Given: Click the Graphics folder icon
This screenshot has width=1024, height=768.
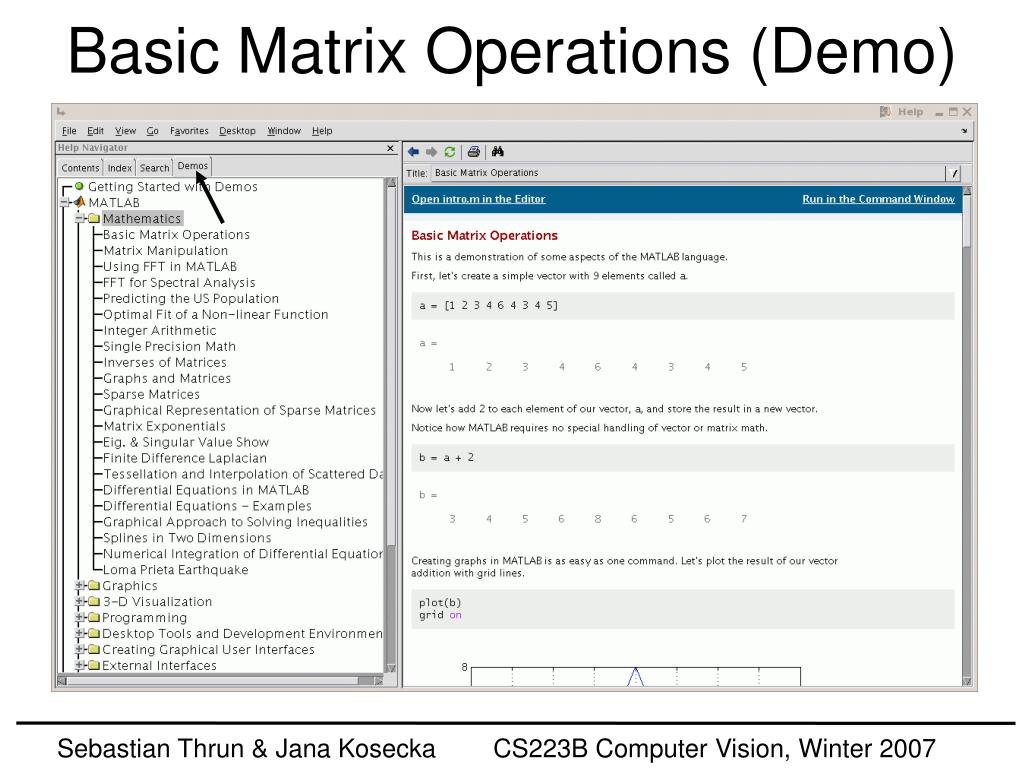Looking at the screenshot, I should 94,585.
